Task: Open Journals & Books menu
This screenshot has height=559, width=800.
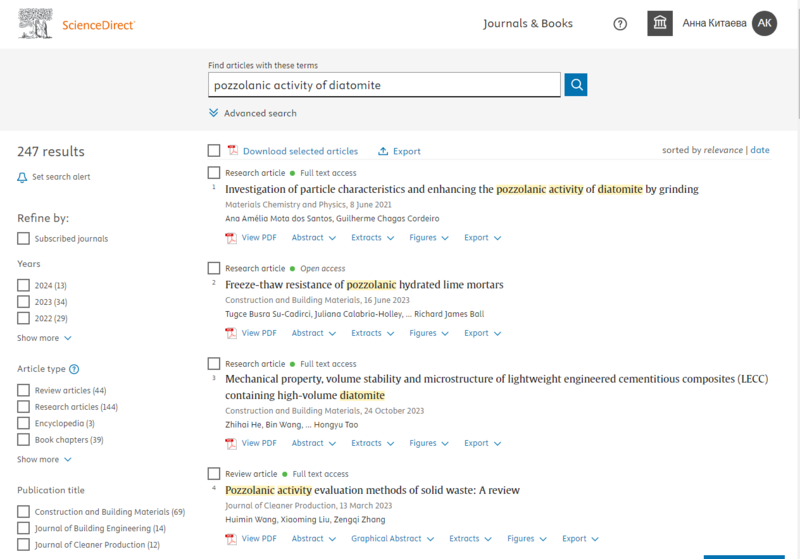Action: coord(528,23)
